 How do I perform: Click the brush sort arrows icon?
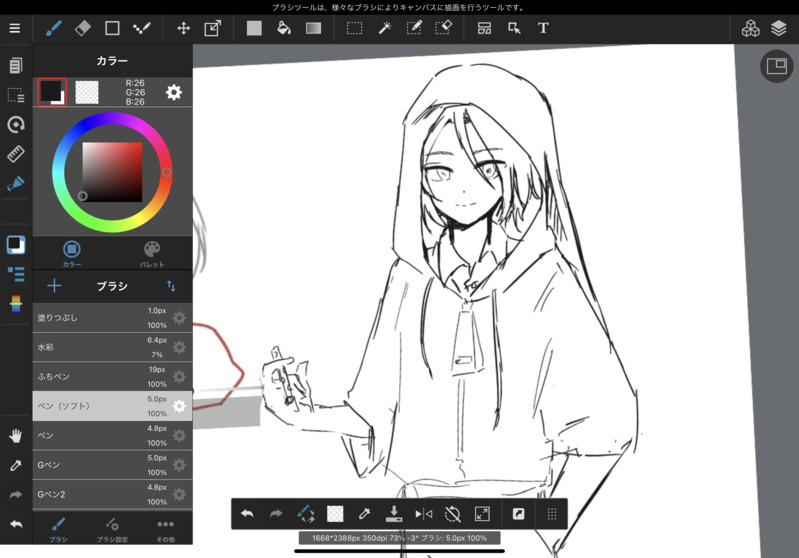[x=171, y=286]
